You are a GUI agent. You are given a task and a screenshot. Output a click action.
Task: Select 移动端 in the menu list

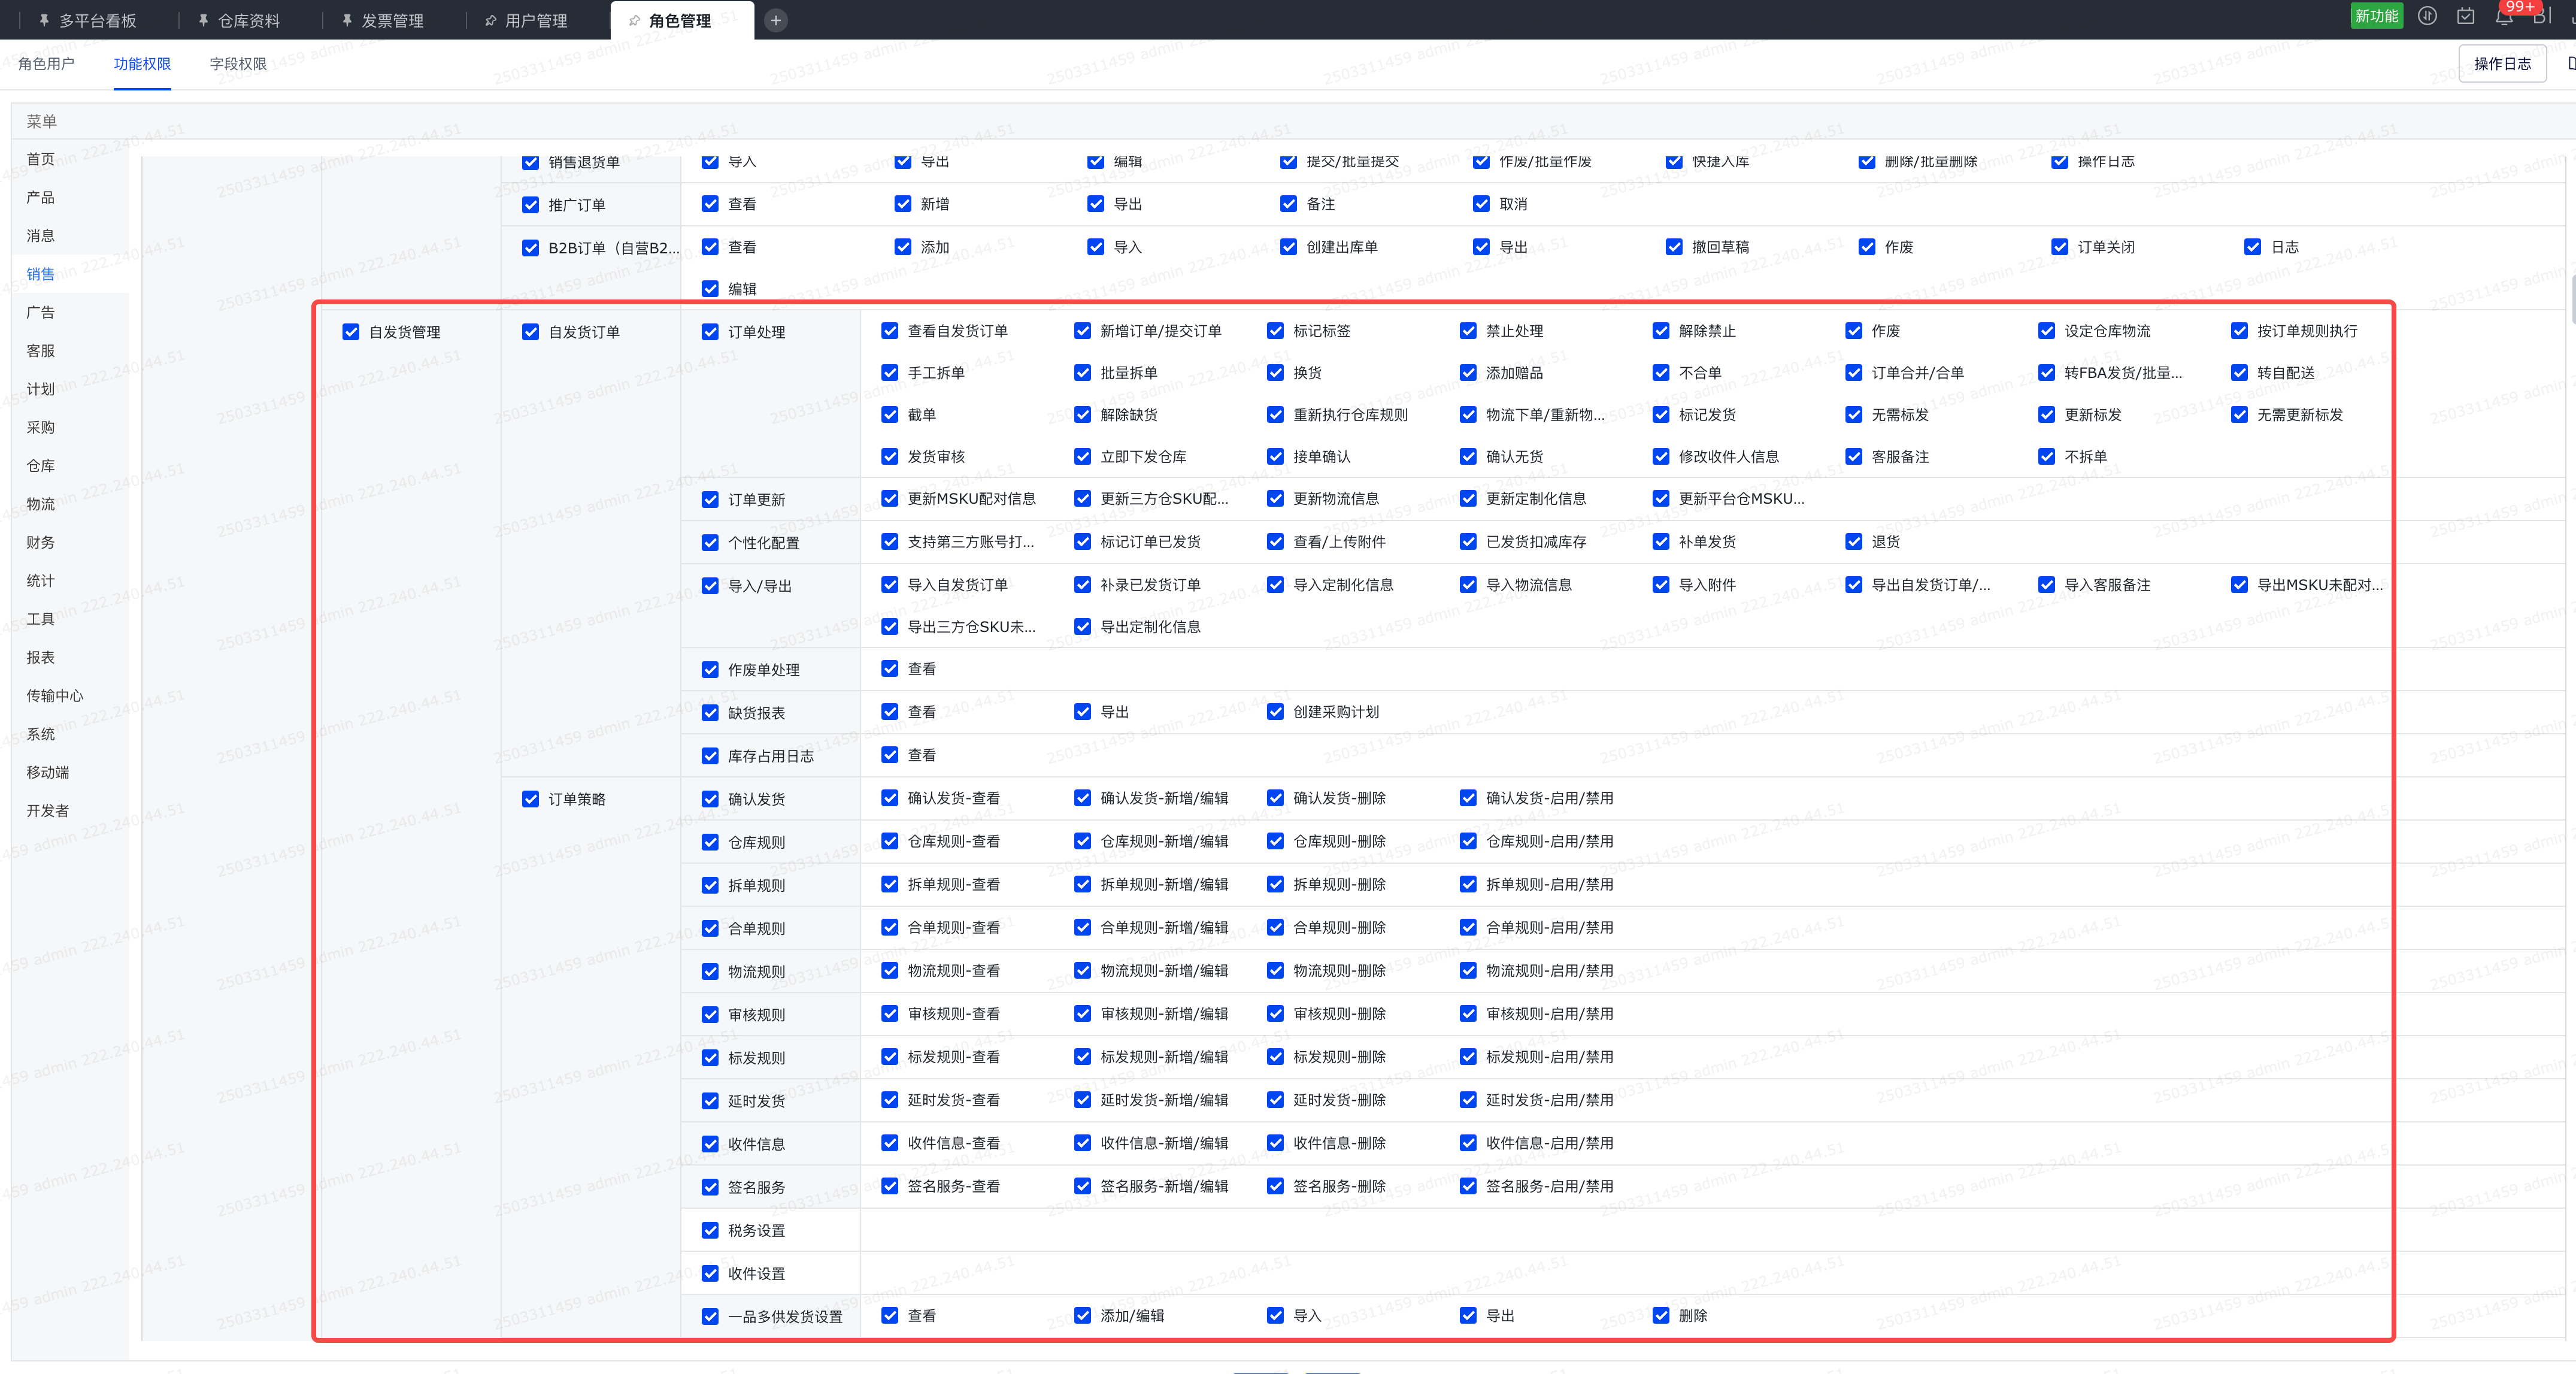pos(48,772)
